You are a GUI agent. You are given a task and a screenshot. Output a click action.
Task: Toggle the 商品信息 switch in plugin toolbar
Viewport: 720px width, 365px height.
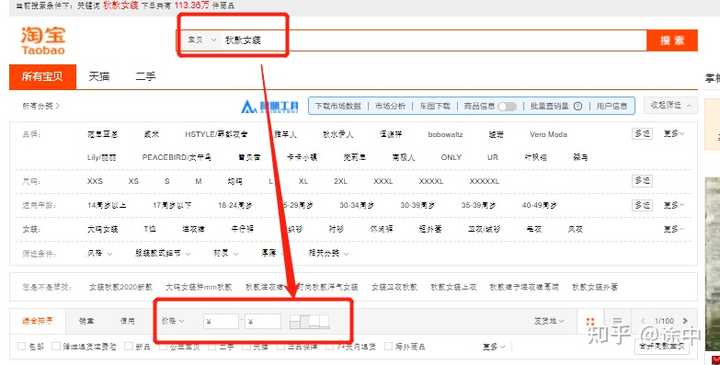tap(507, 106)
